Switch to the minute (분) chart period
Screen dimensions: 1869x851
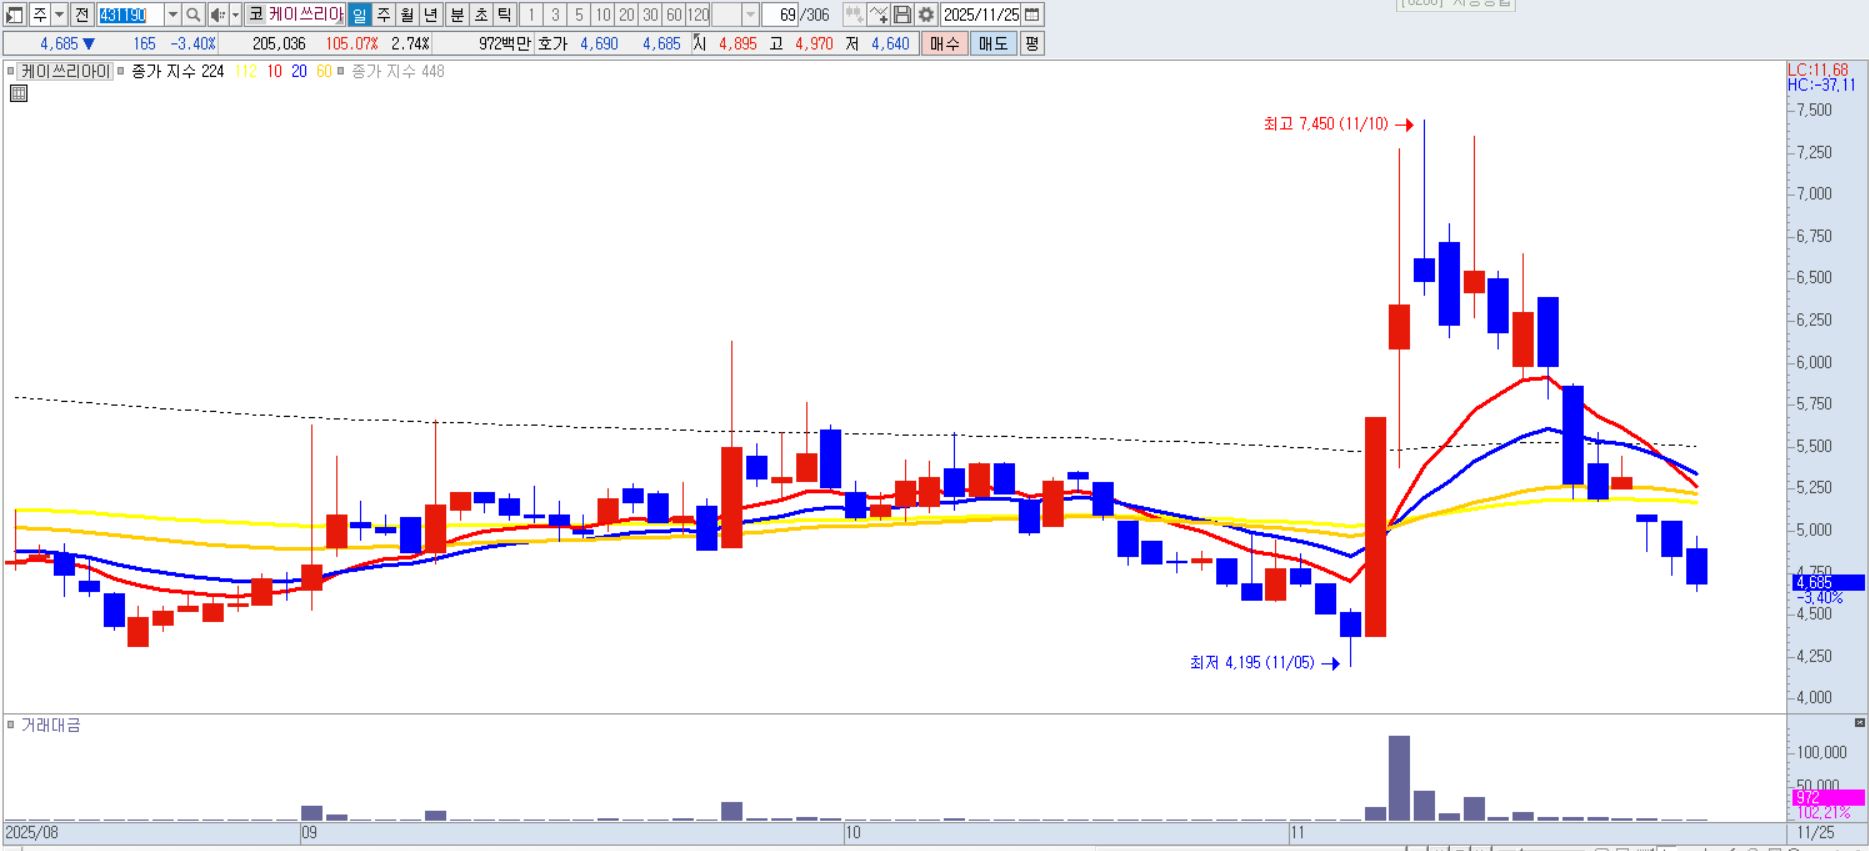(456, 15)
